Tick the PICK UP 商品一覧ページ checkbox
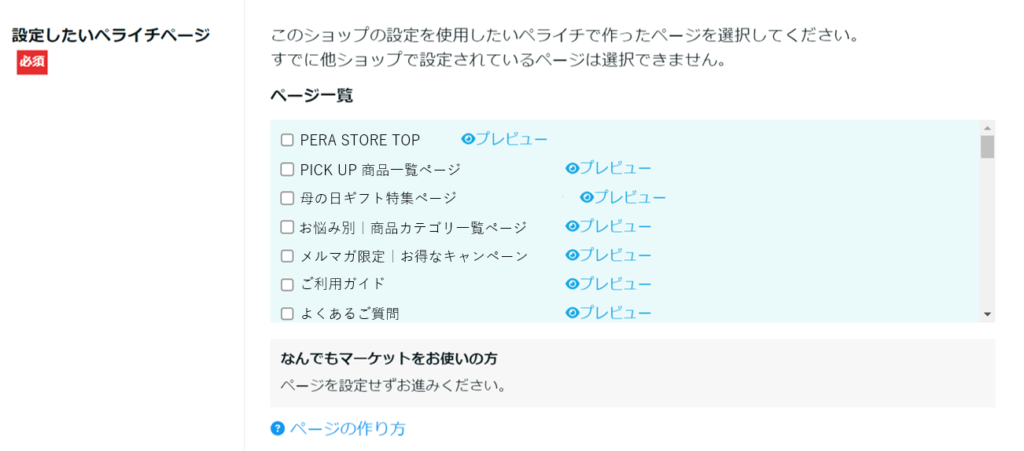 (x=287, y=169)
